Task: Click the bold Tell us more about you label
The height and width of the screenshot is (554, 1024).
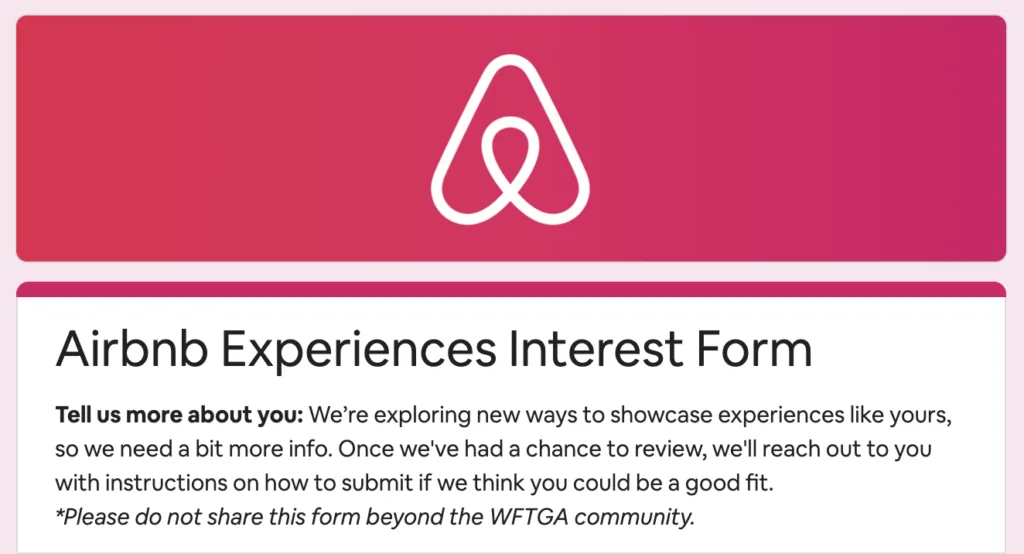Action: click(180, 415)
